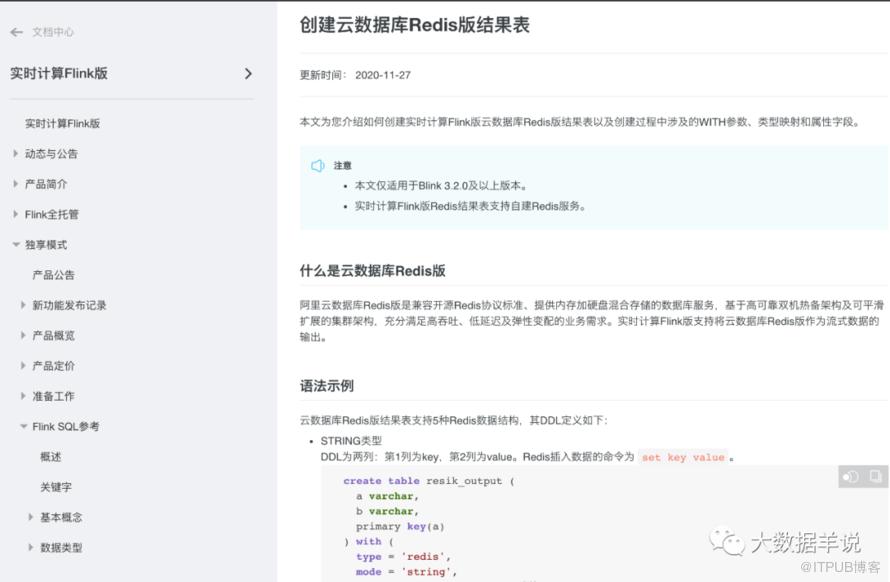Expand the 准备工作 tree node
This screenshot has height=582, width=890.
[23, 396]
